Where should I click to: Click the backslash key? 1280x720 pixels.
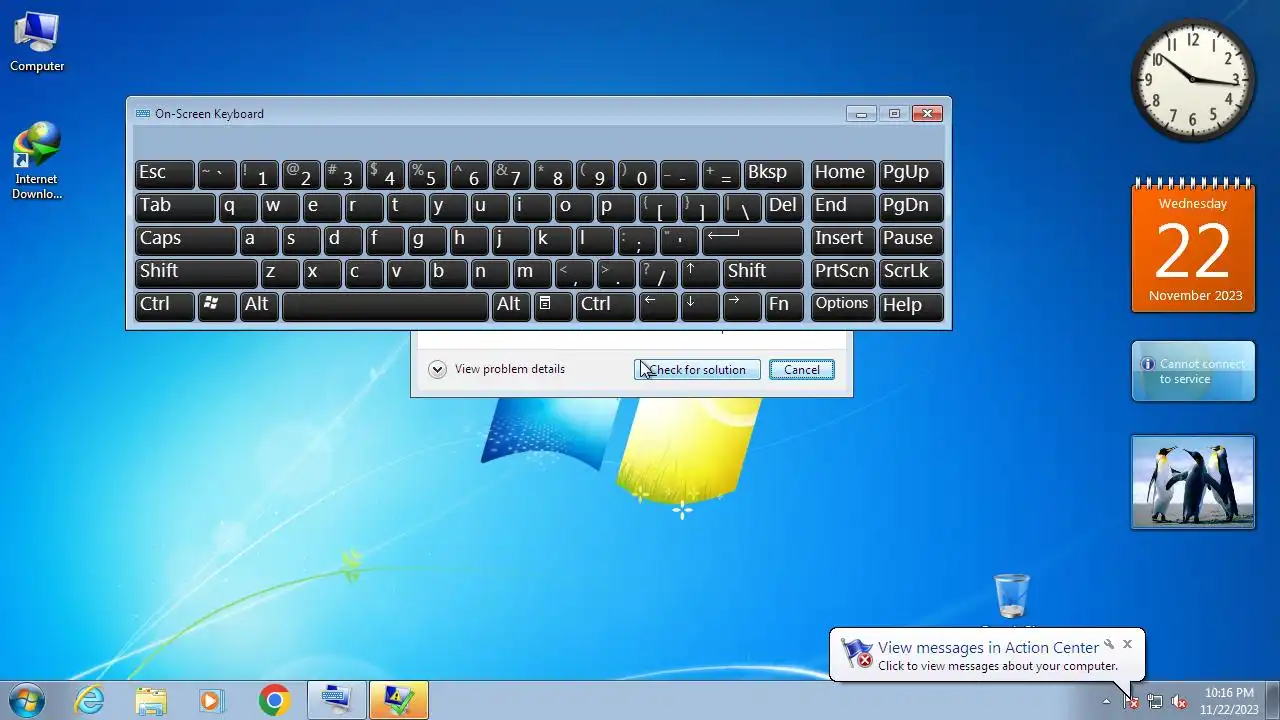(x=742, y=206)
